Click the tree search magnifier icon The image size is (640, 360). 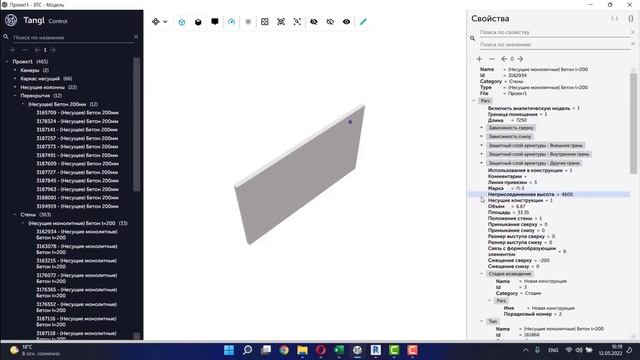[x=6, y=37]
